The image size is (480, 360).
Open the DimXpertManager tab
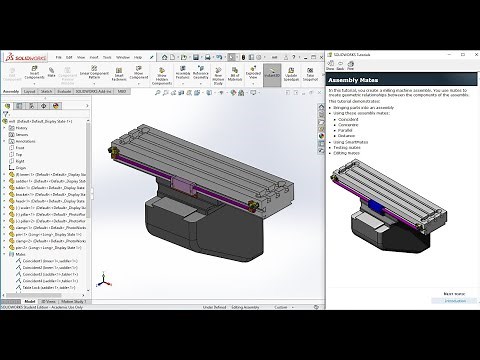coord(44,106)
